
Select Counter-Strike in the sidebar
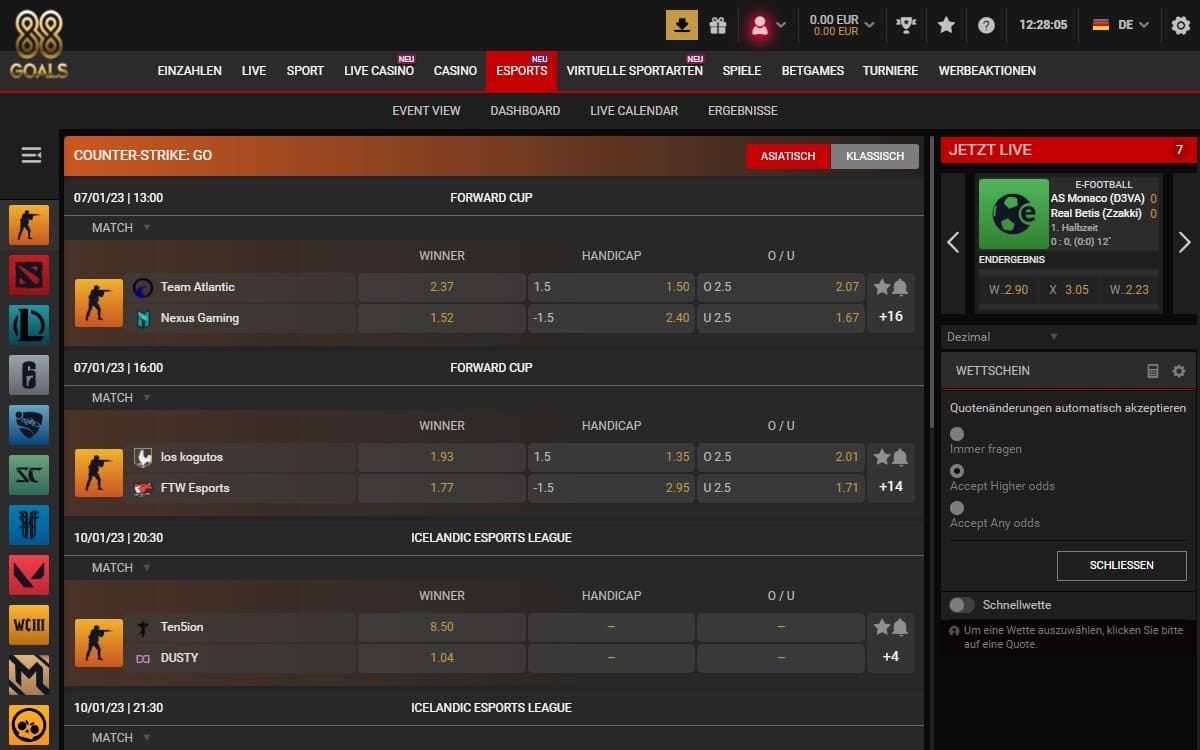29,225
